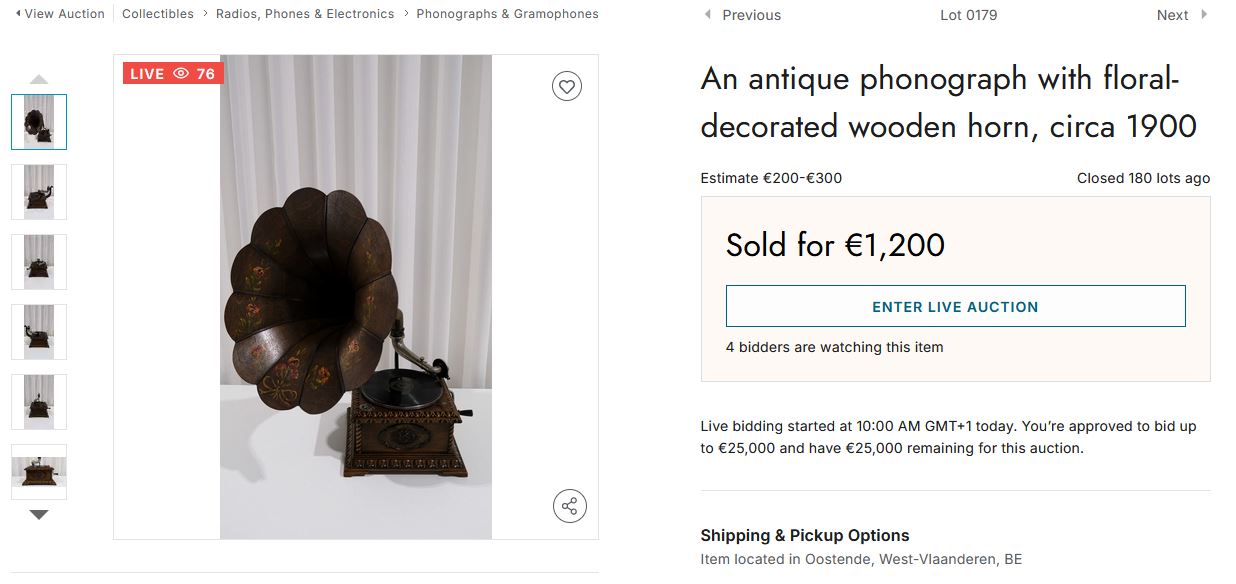This screenshot has width=1236, height=584.
Task: Select the second phonograph thumbnail
Action: (x=39, y=192)
